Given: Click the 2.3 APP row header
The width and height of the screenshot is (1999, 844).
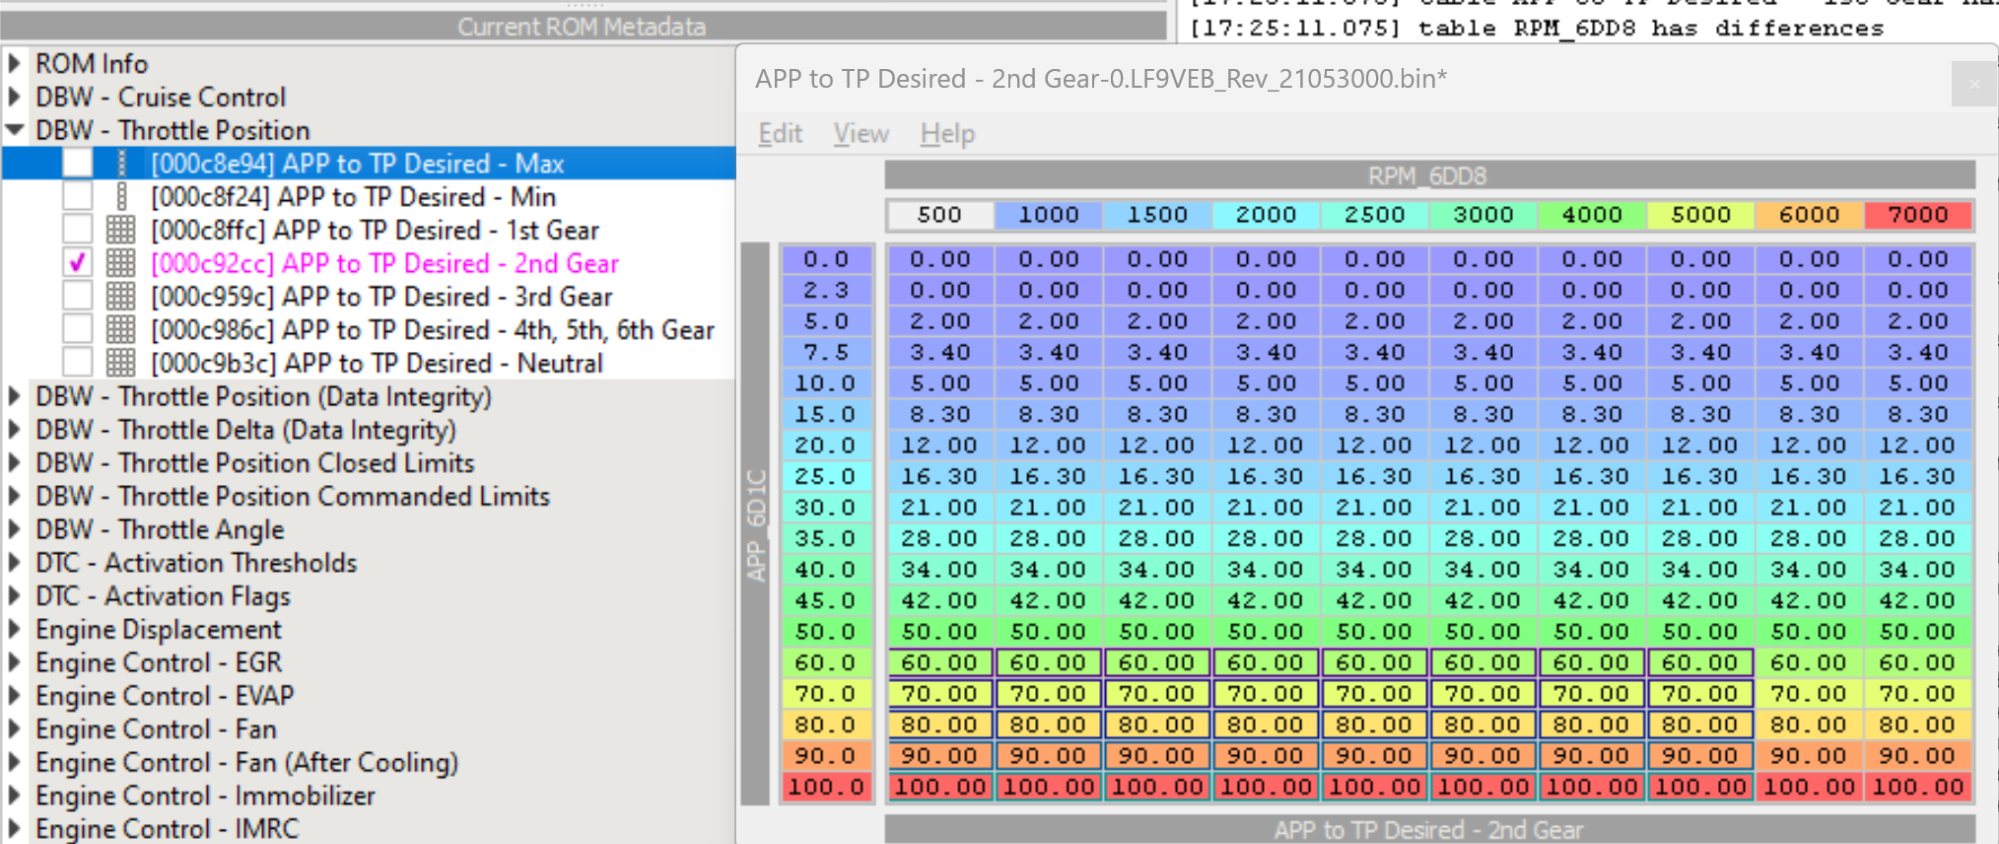Looking at the screenshot, I should (x=826, y=290).
